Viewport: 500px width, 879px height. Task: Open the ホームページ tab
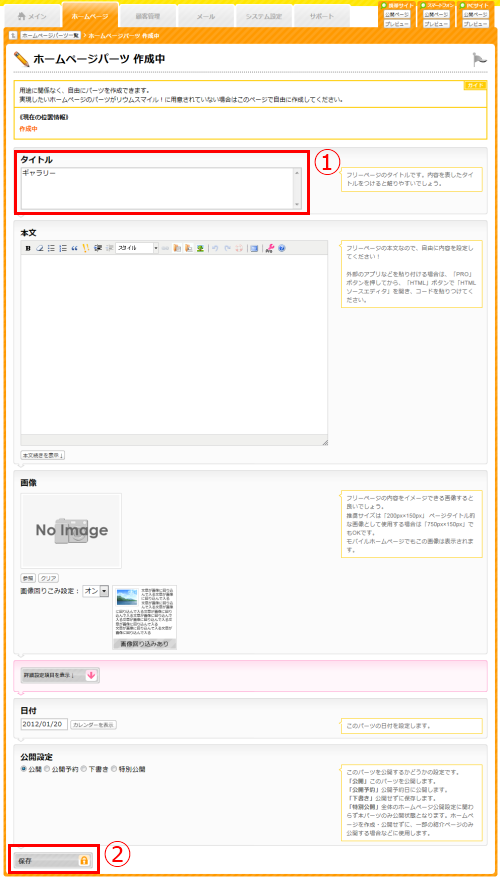tap(90, 16)
